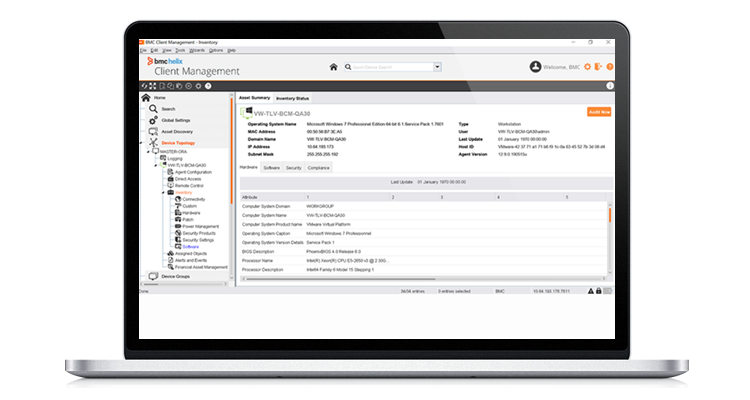Image resolution: width=750 pixels, height=400 pixels.
Task: Click the refresh icon in dark toolbar
Action: (144, 86)
